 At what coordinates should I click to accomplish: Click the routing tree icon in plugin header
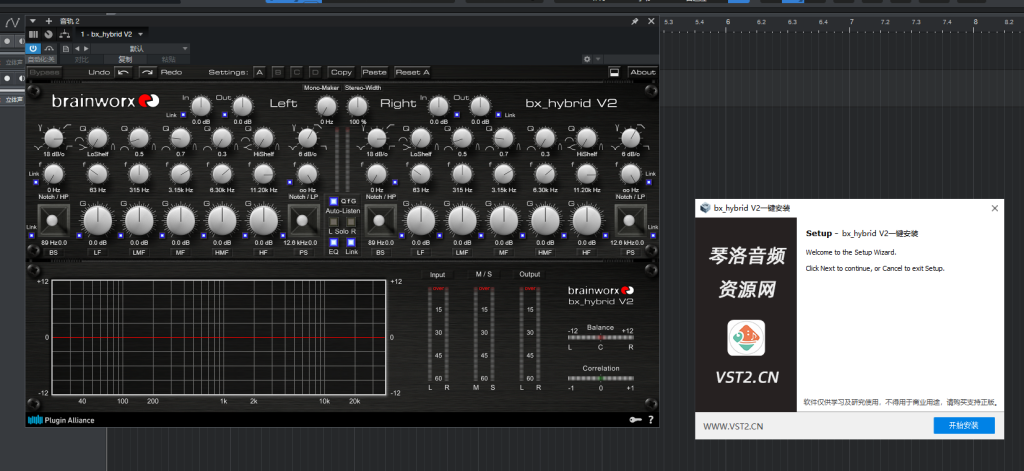(64, 34)
